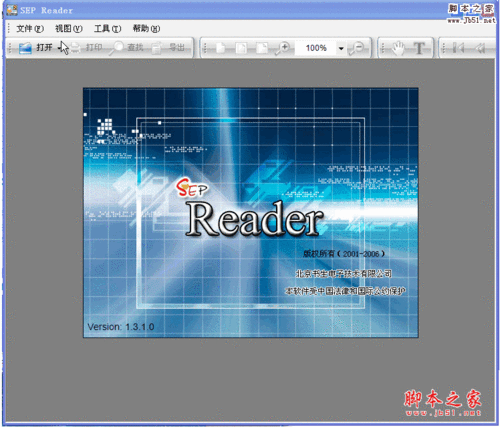This screenshot has width=500, height=427.
Task: Click the second page layout icon
Action: (241, 48)
